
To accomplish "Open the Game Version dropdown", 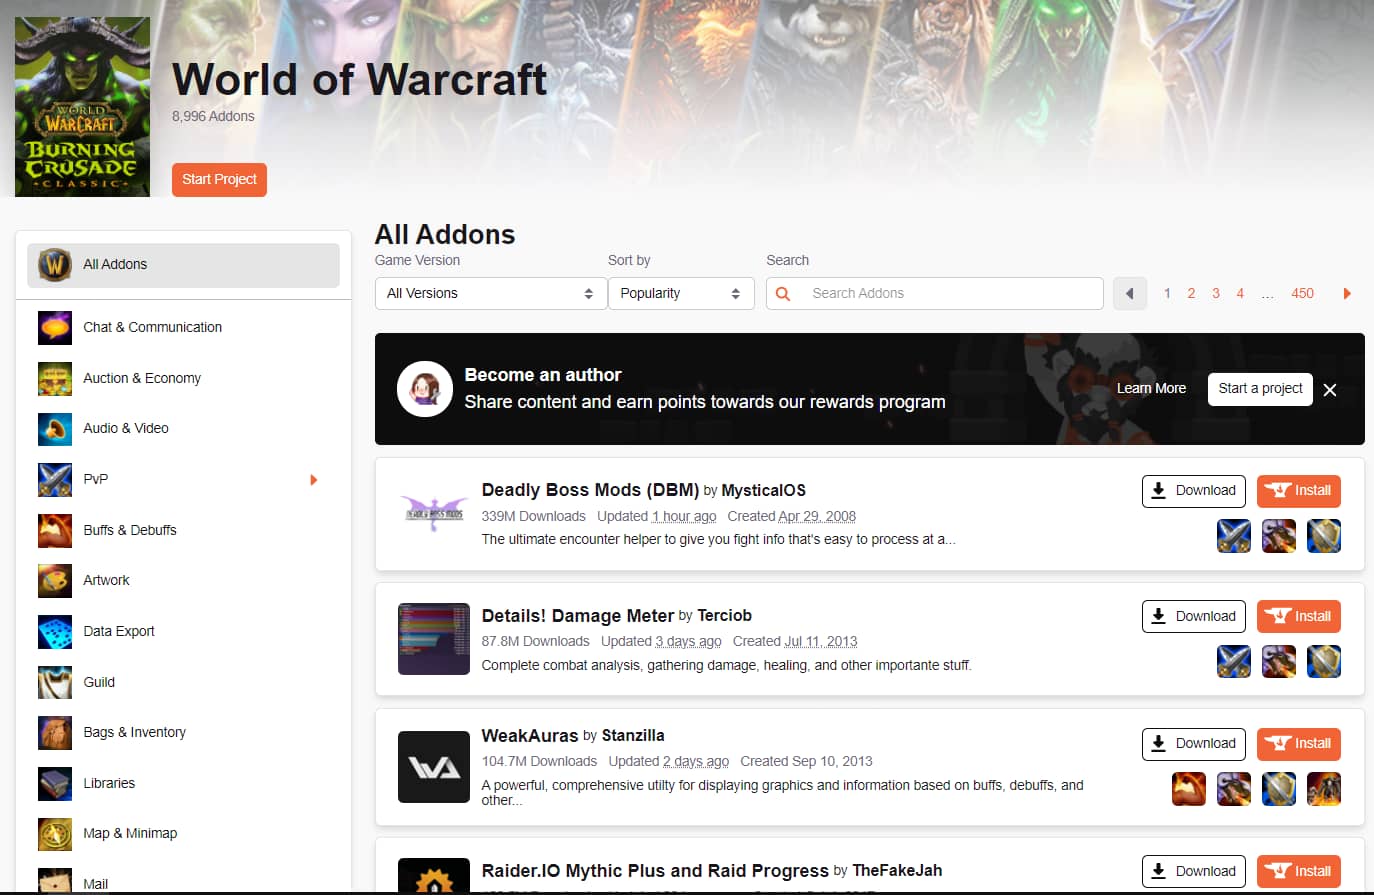I will 490,293.
